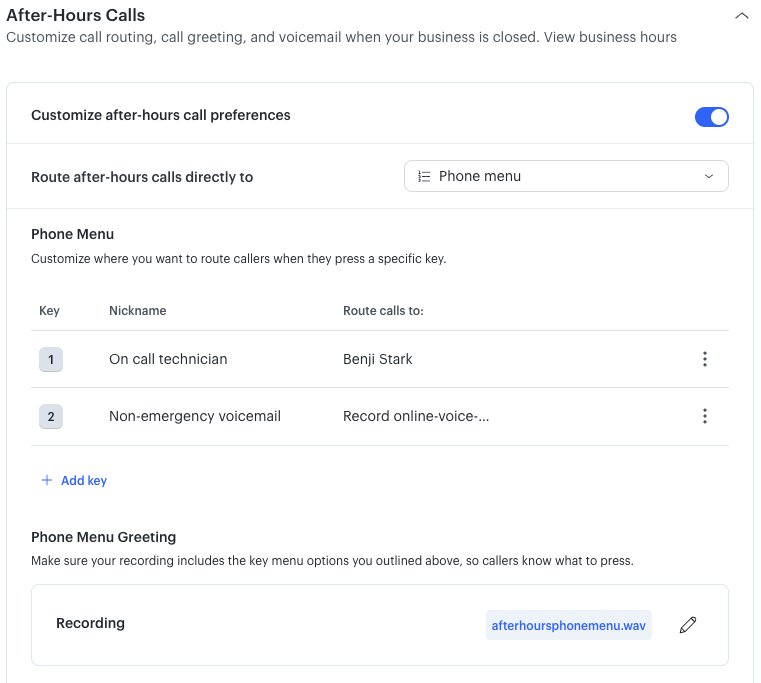The width and height of the screenshot is (761, 683).
Task: Disable customize after-hours call preferences toggle
Action: pos(711,117)
